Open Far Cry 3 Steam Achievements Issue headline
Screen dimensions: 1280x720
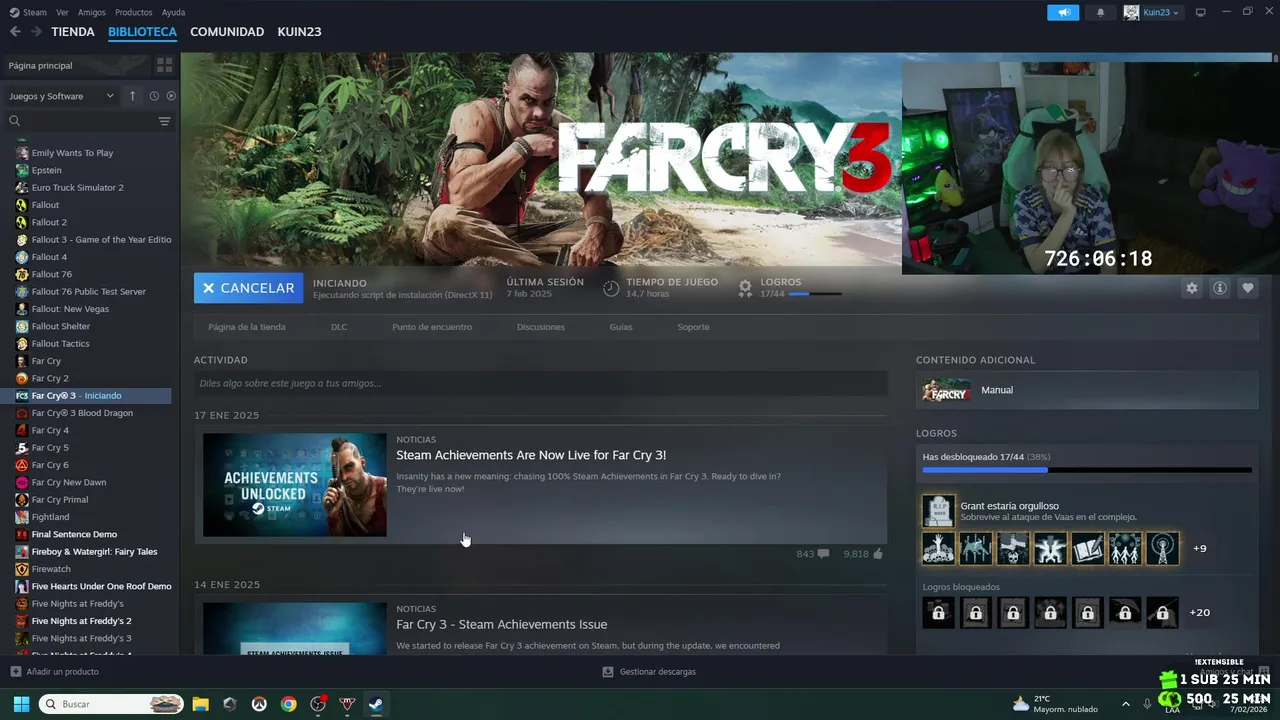pos(502,625)
